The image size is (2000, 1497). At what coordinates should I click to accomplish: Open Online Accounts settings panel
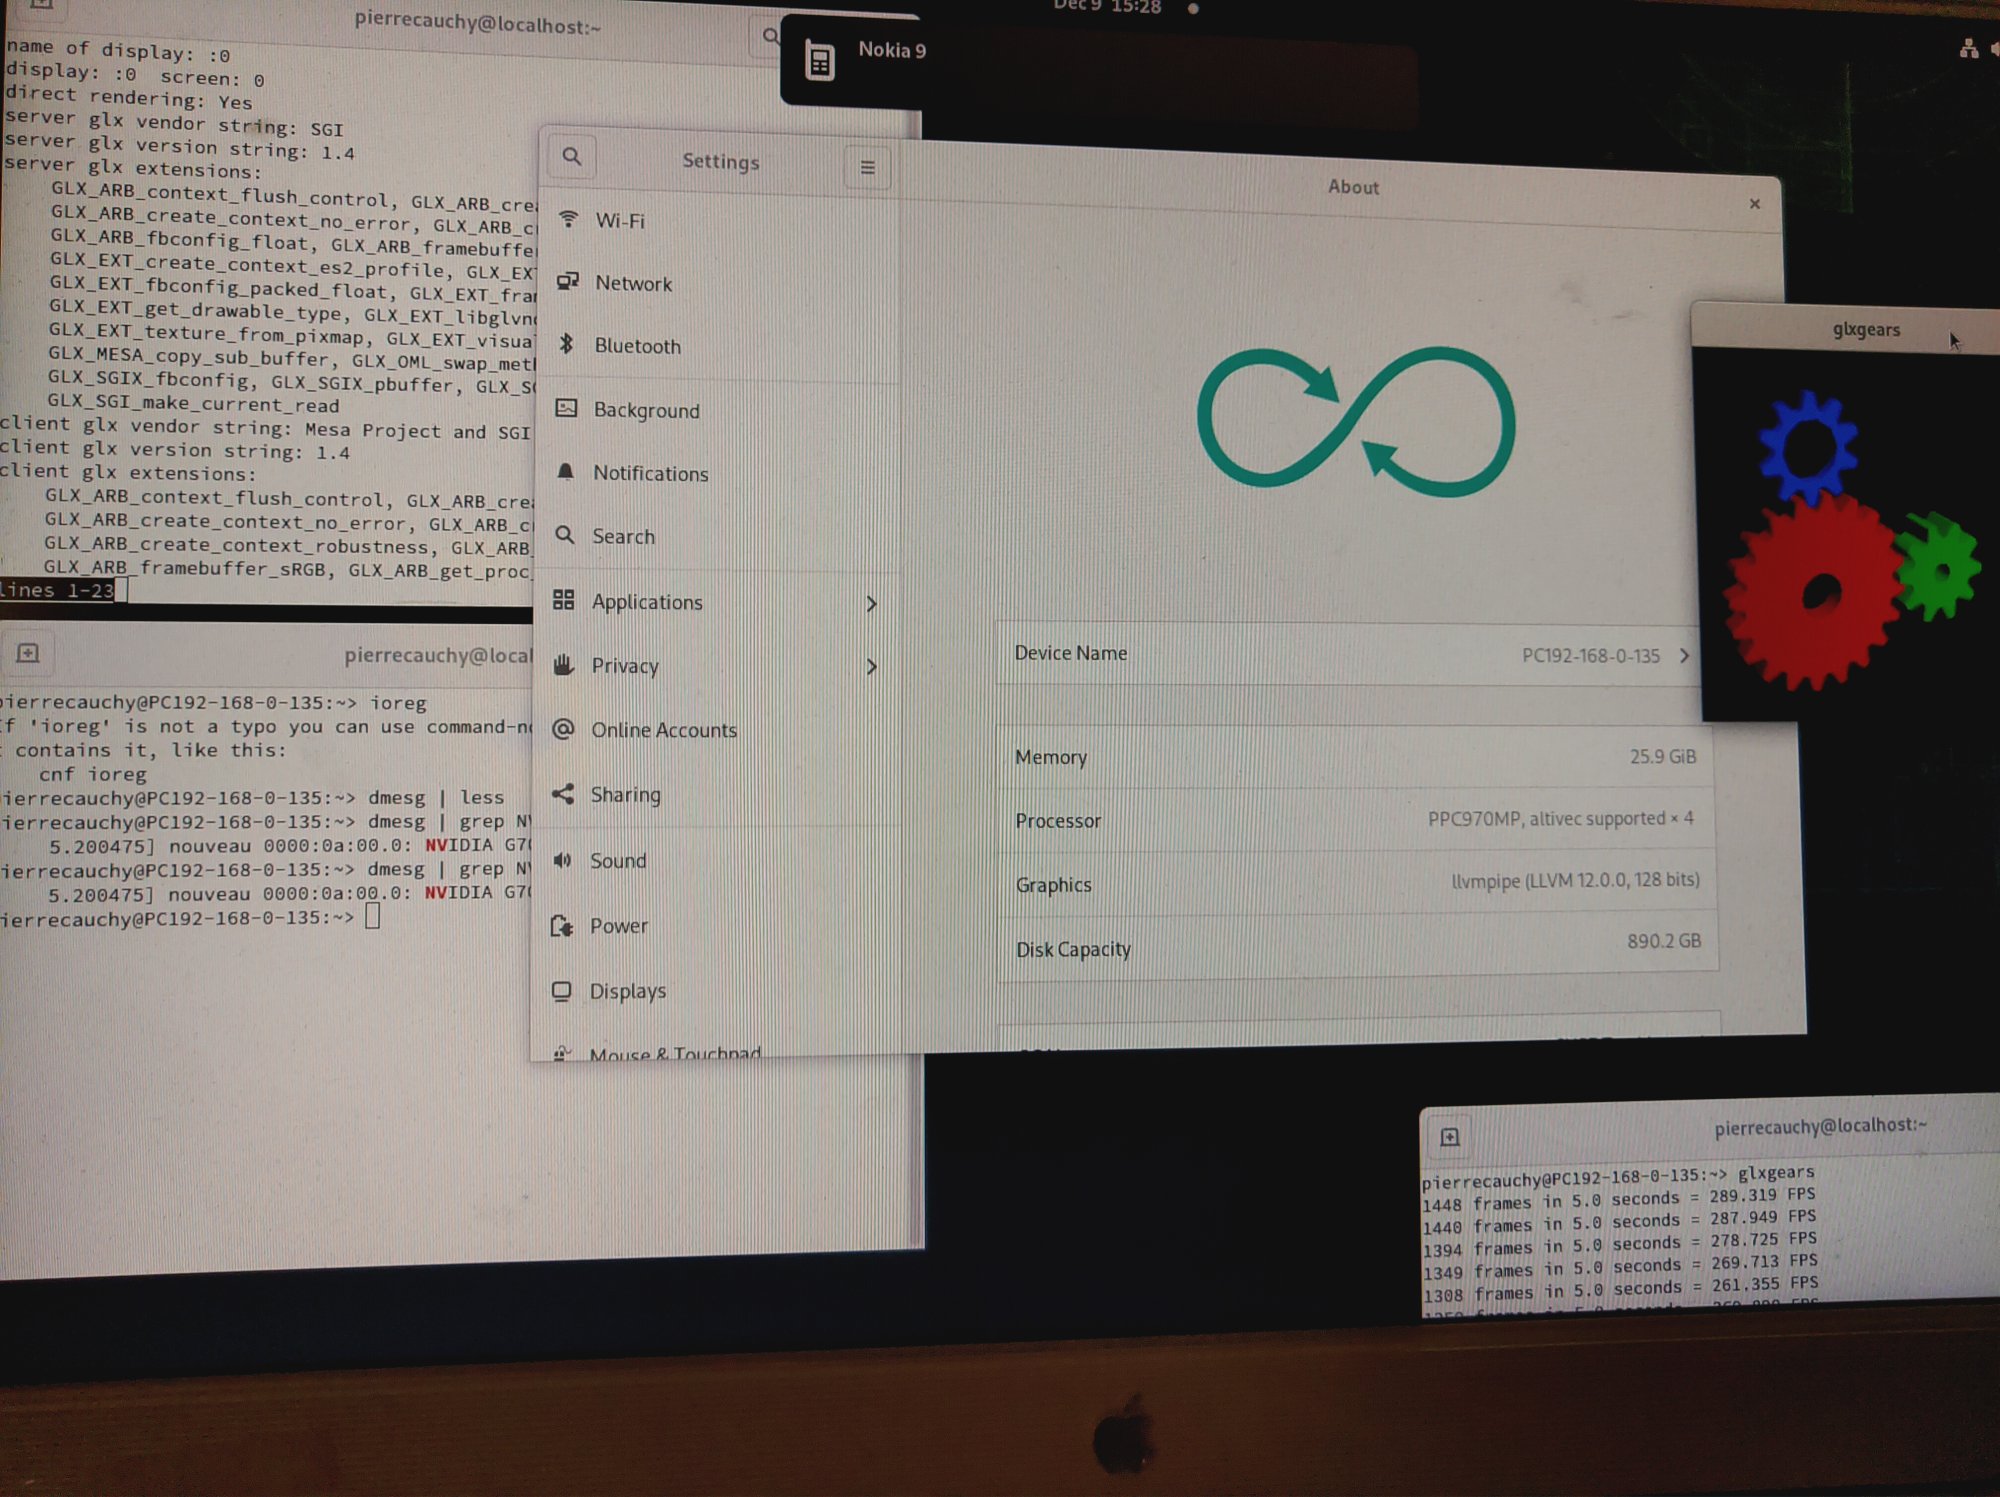pyautogui.click(x=663, y=730)
